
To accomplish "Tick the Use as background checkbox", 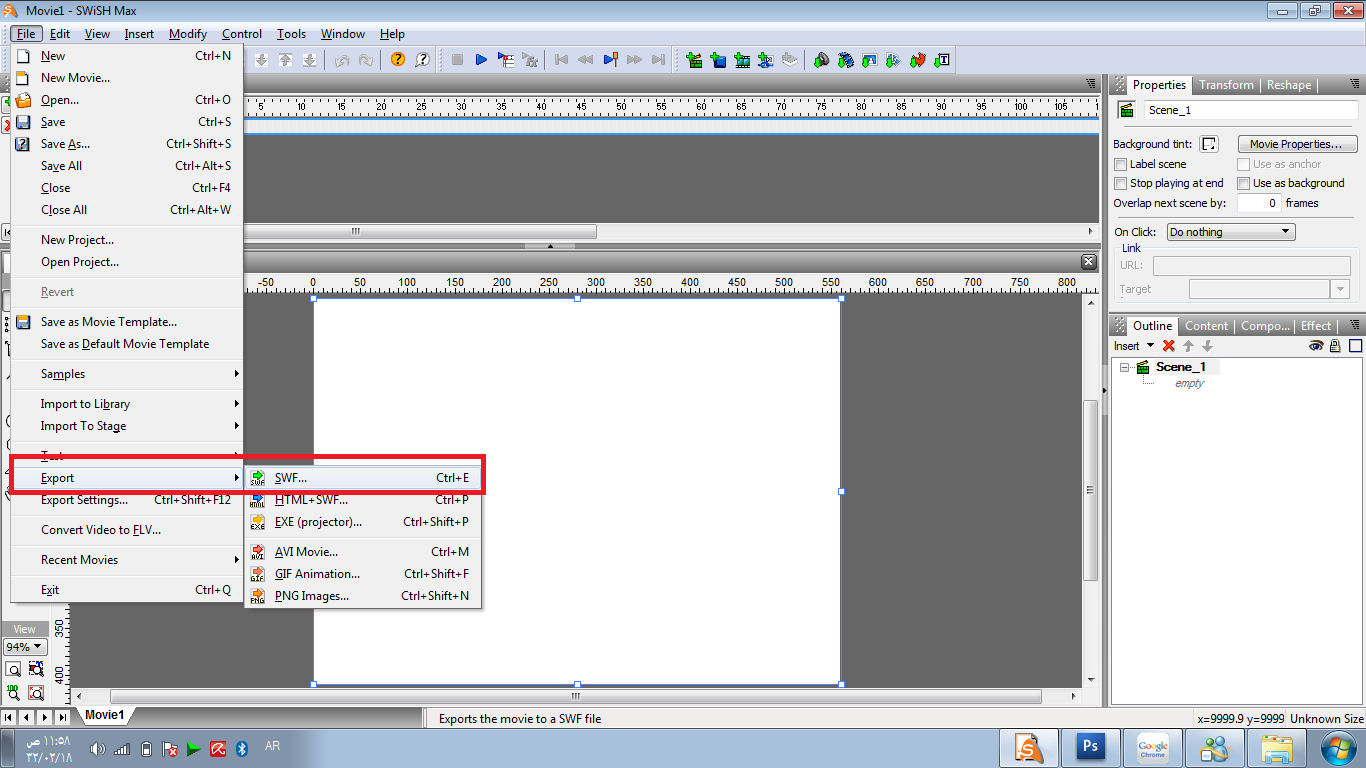I will click(x=1244, y=183).
